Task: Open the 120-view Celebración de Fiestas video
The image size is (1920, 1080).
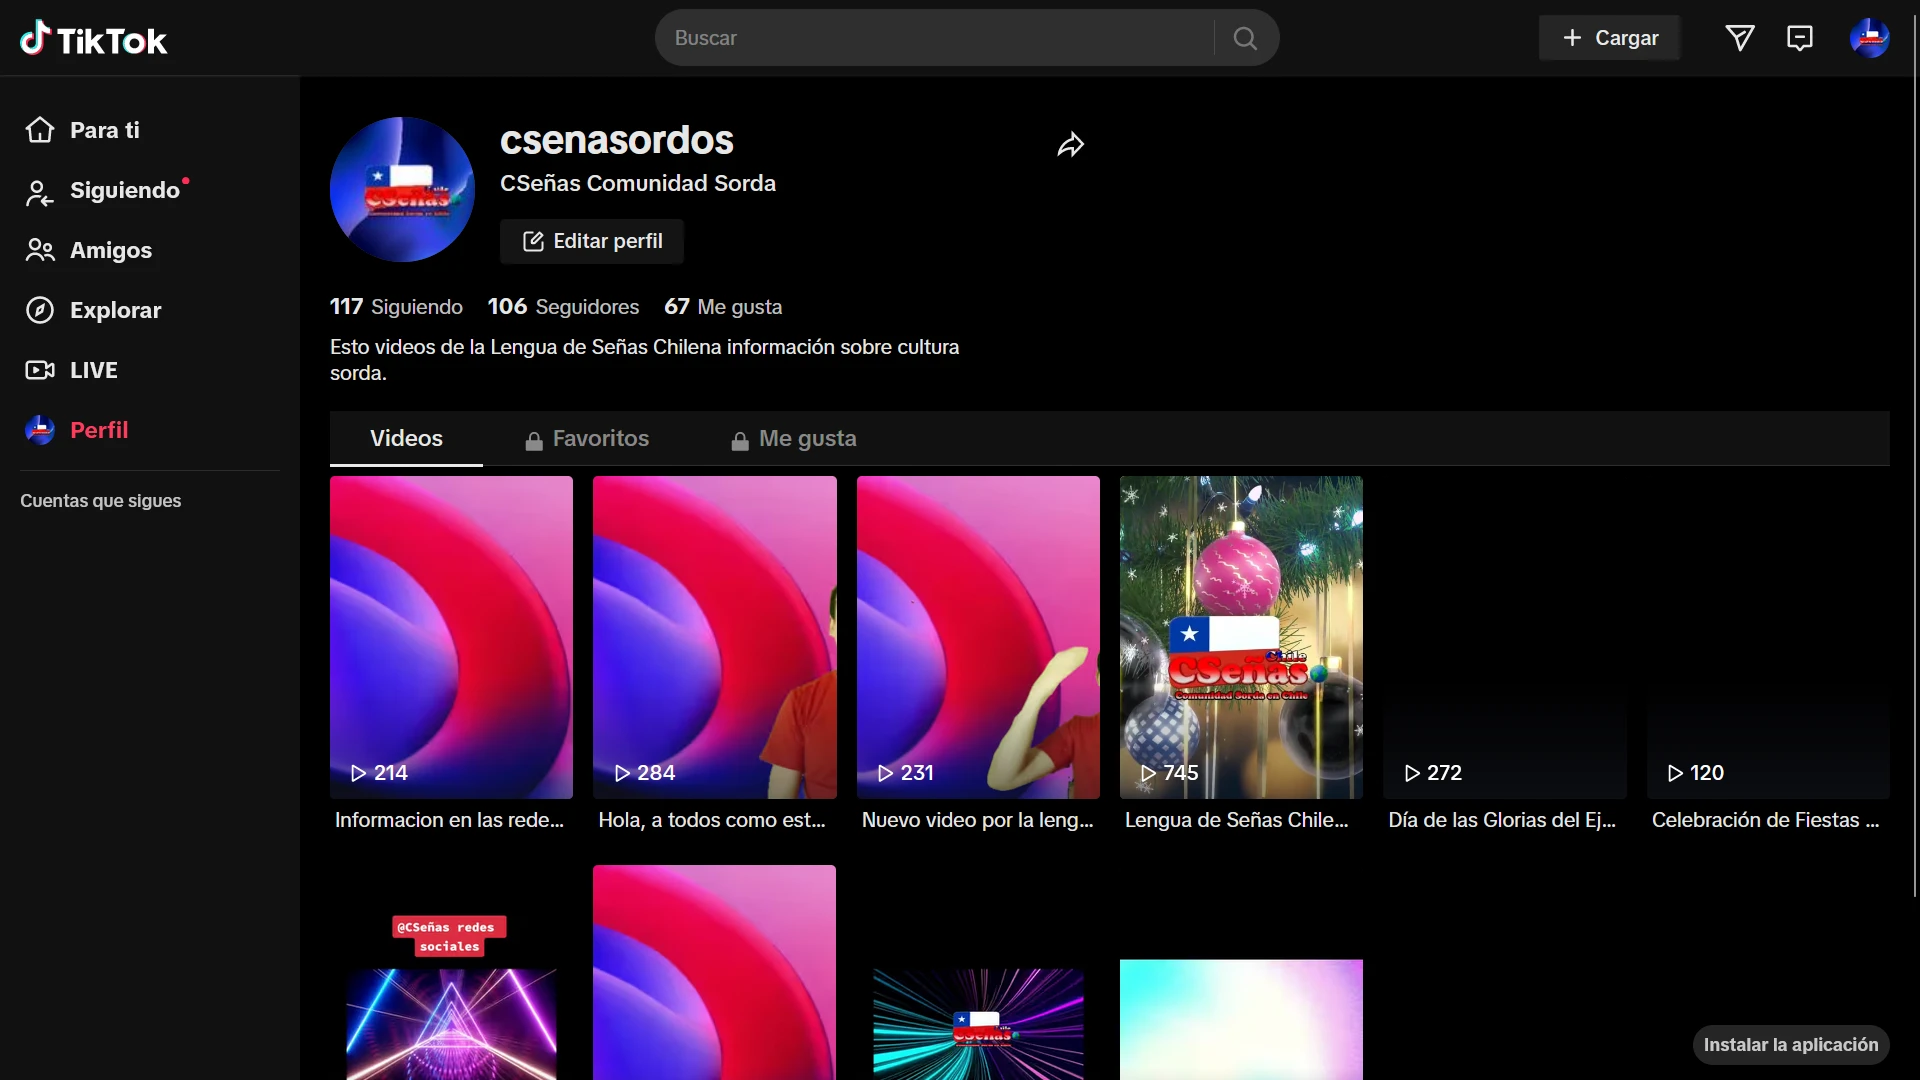Action: (1768, 637)
